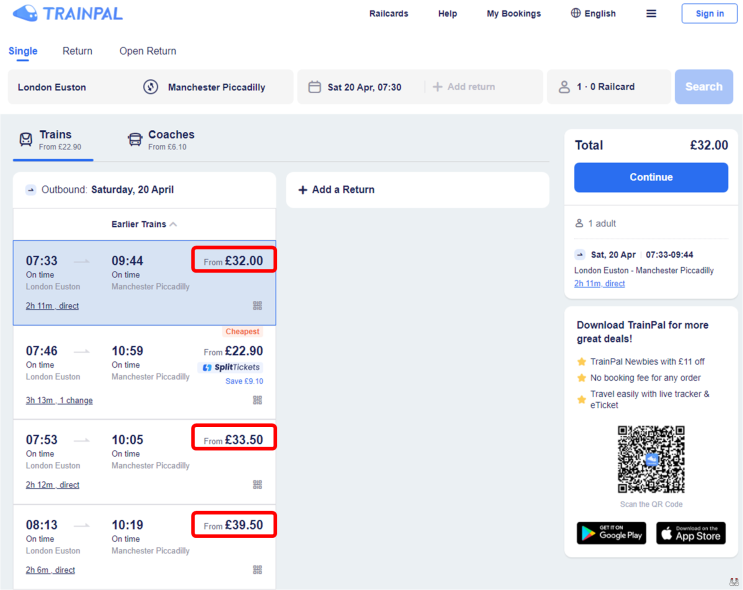Expand Earlier Trains list
Image resolution: width=743 pixels, height=590 pixels.
pos(144,224)
